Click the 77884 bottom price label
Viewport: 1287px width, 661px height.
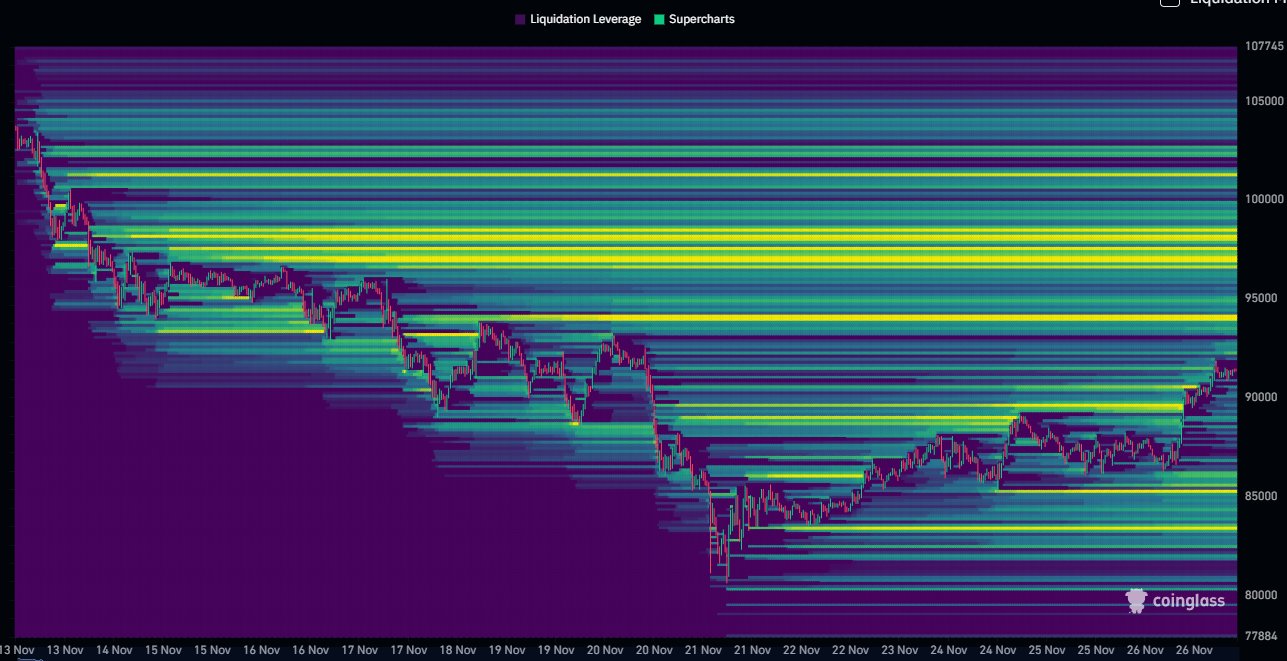coord(1259,633)
